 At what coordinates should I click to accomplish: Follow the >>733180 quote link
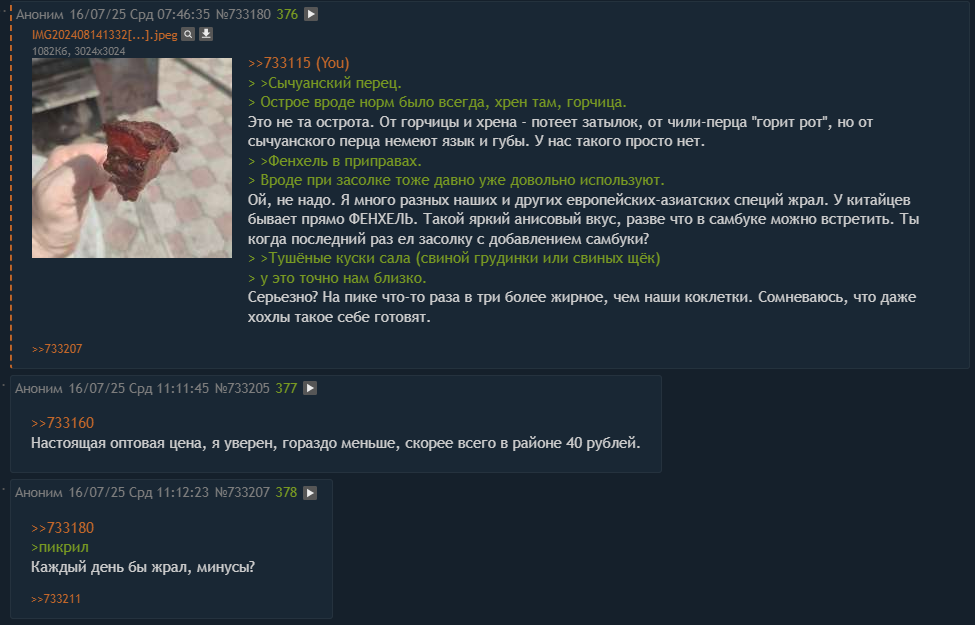tap(62, 528)
